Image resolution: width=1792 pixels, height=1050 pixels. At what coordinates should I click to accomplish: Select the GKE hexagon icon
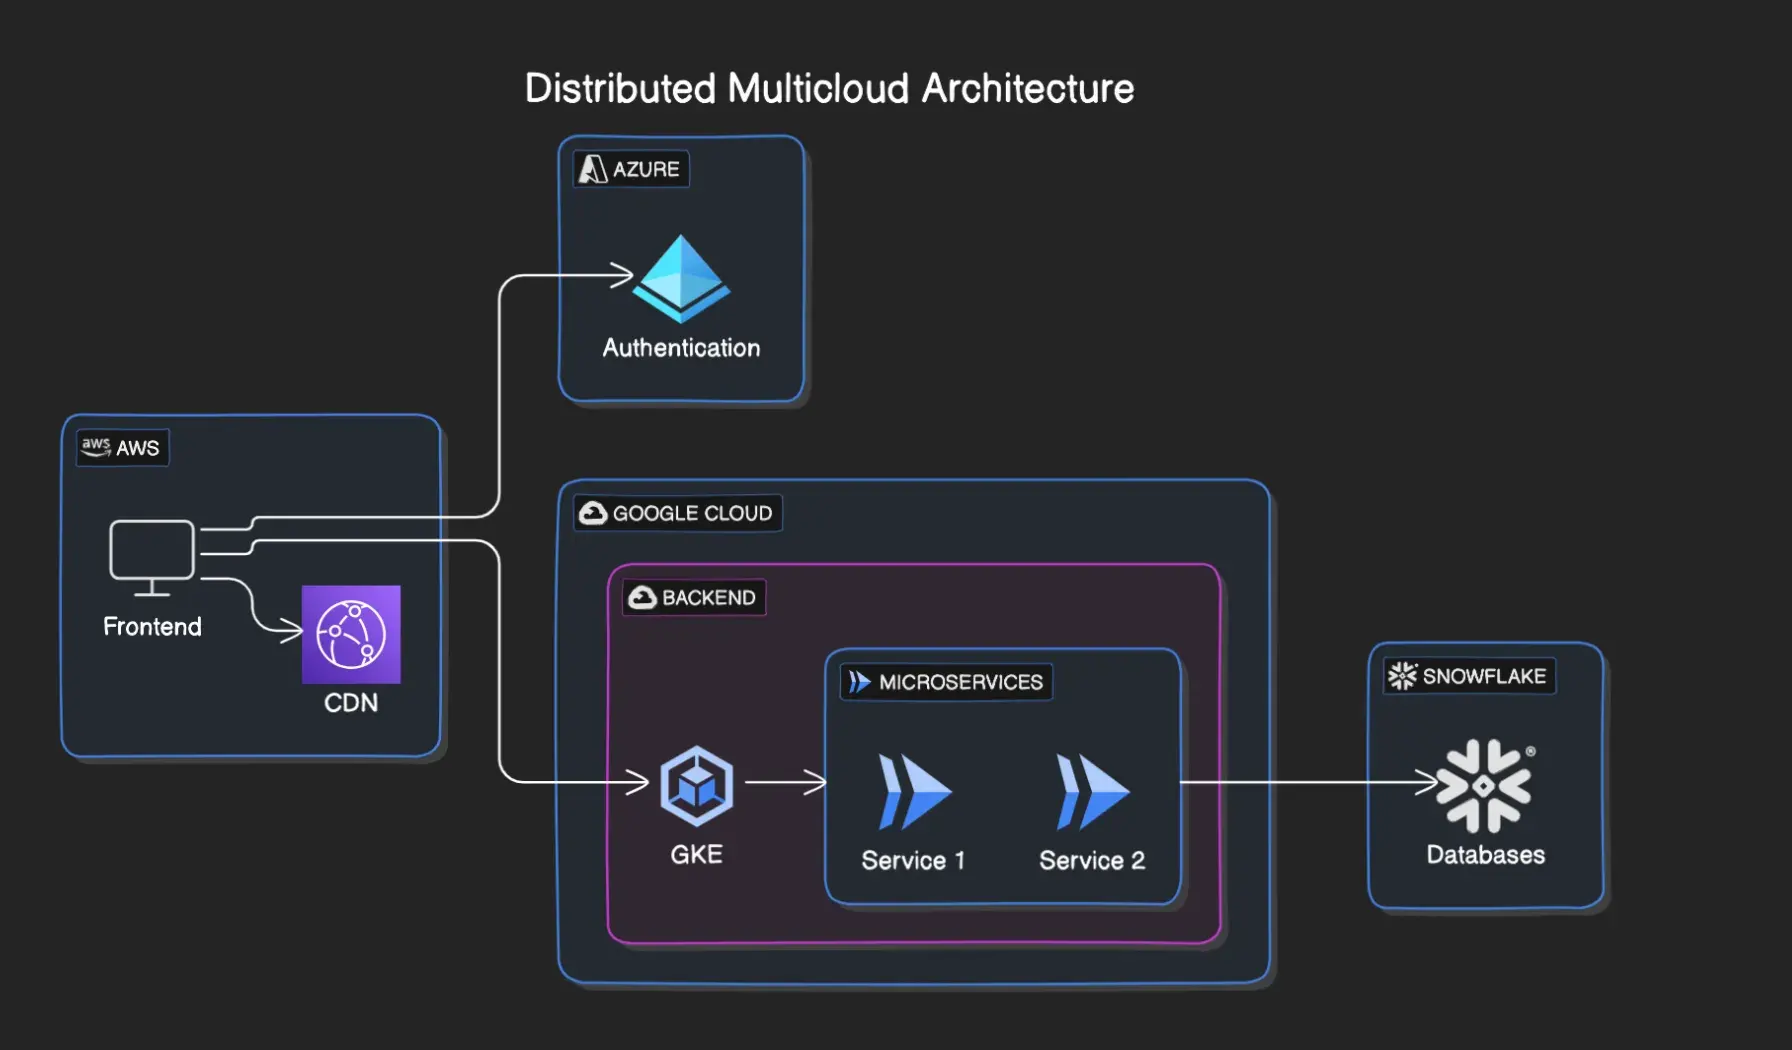pyautogui.click(x=697, y=785)
